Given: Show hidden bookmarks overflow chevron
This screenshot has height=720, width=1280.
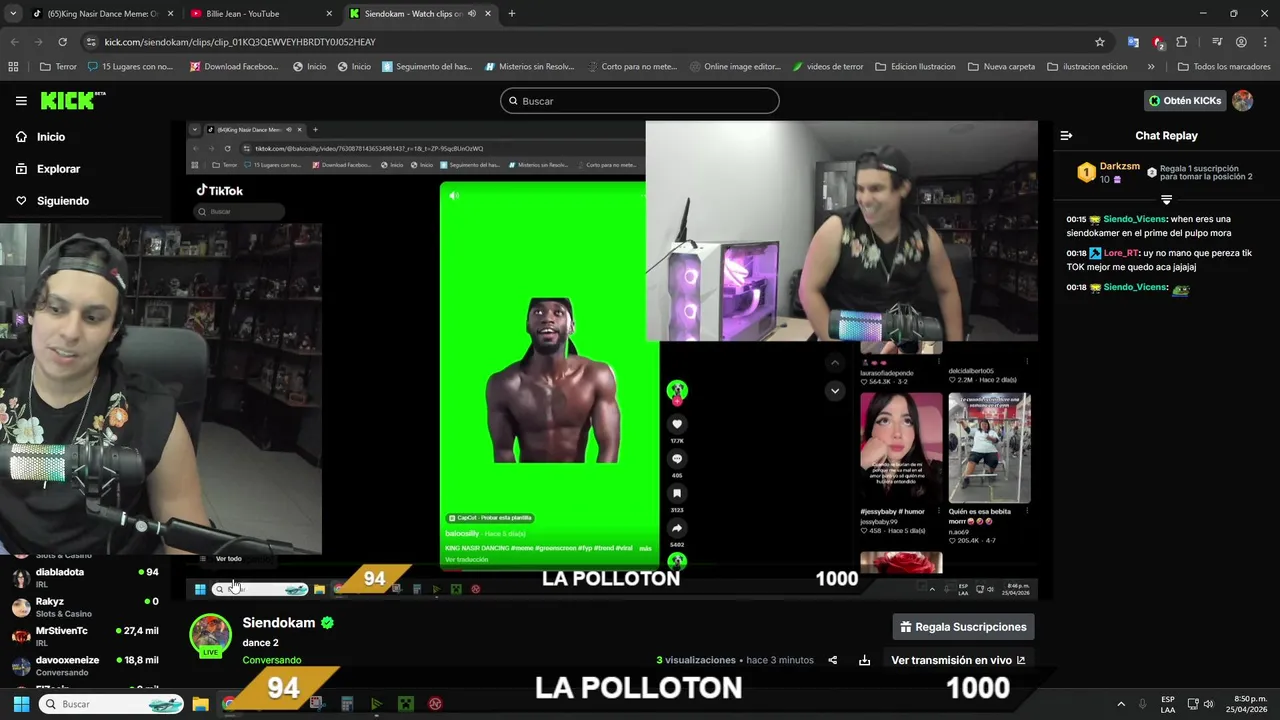Looking at the screenshot, I should pyautogui.click(x=1151, y=67).
